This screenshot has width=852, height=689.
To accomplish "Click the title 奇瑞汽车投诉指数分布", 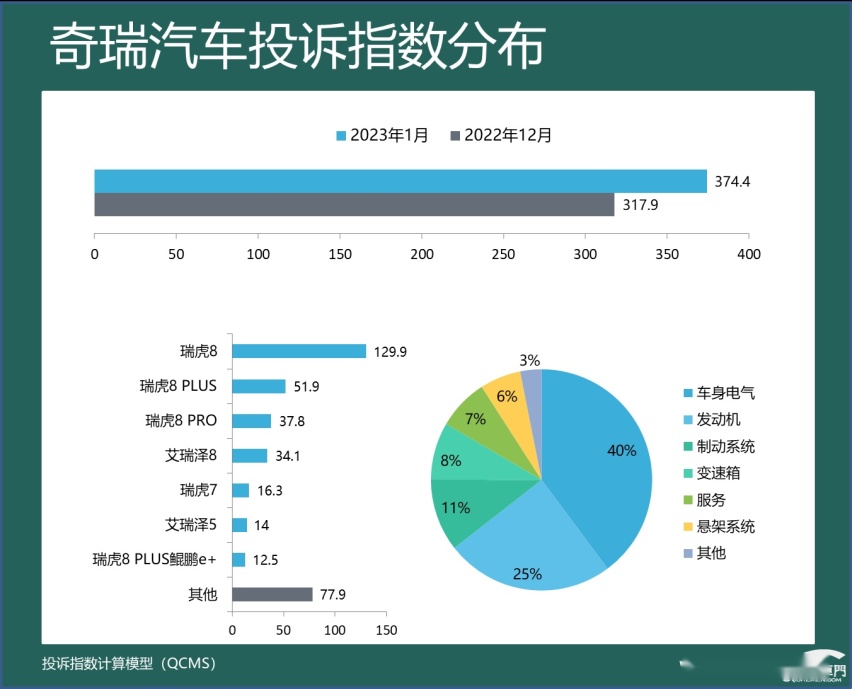I will coord(297,46).
